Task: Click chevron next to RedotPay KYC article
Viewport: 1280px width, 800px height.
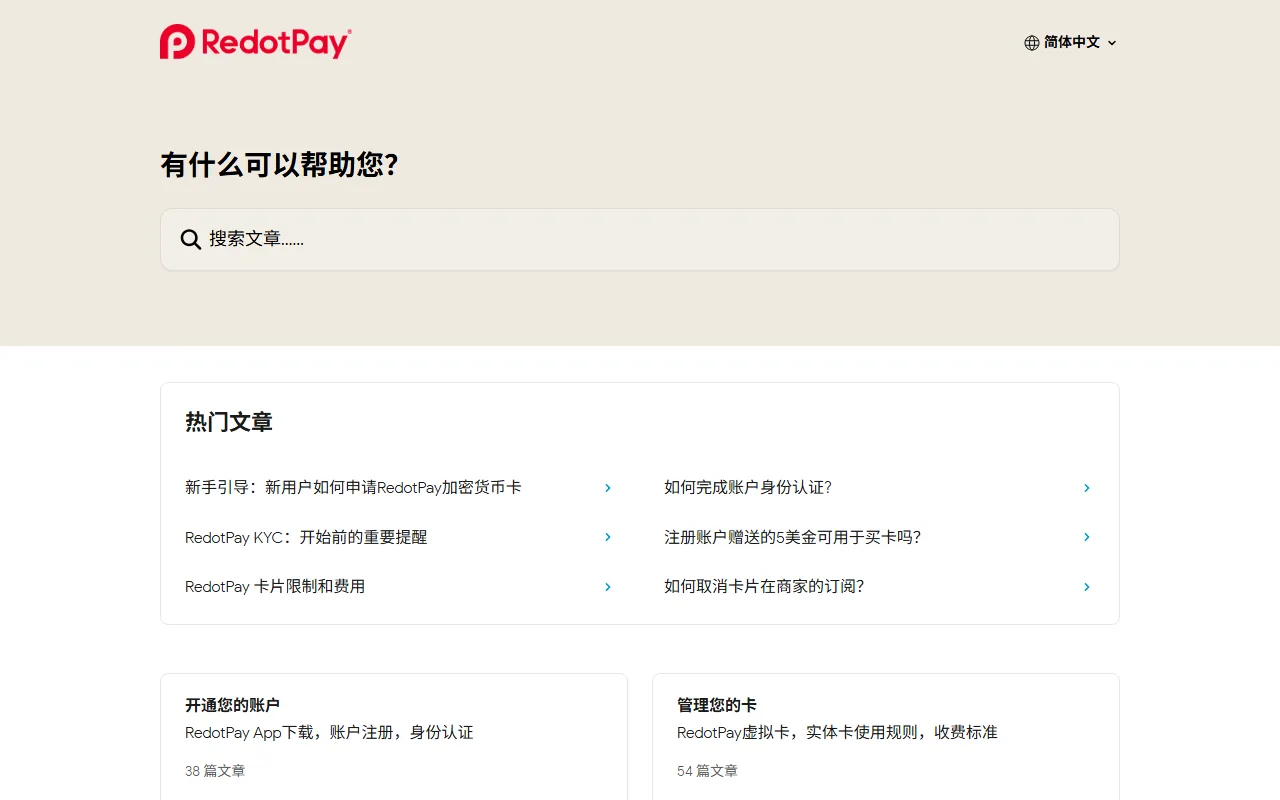Action: pyautogui.click(x=607, y=537)
